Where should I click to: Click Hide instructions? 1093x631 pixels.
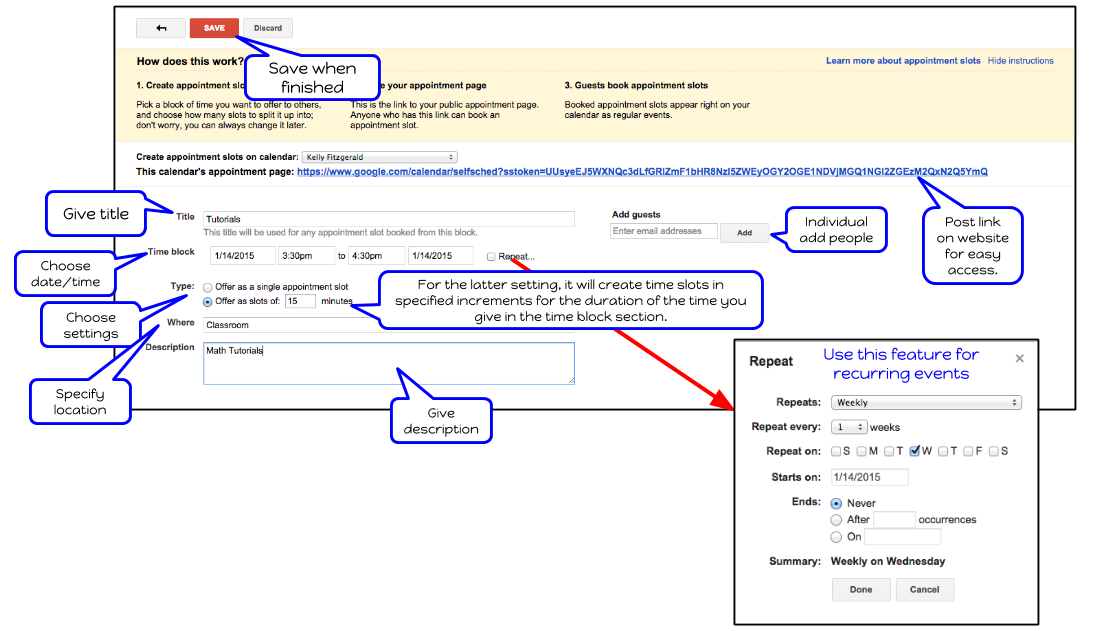[1020, 60]
